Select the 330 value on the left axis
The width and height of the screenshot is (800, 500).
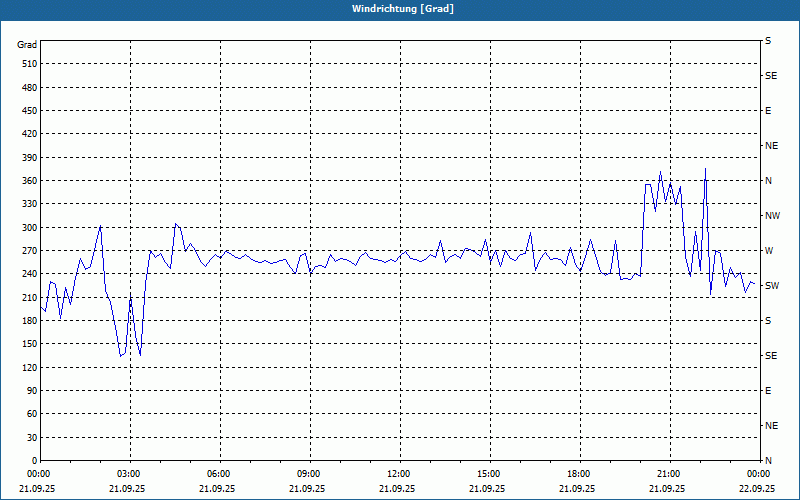pyautogui.click(x=30, y=204)
